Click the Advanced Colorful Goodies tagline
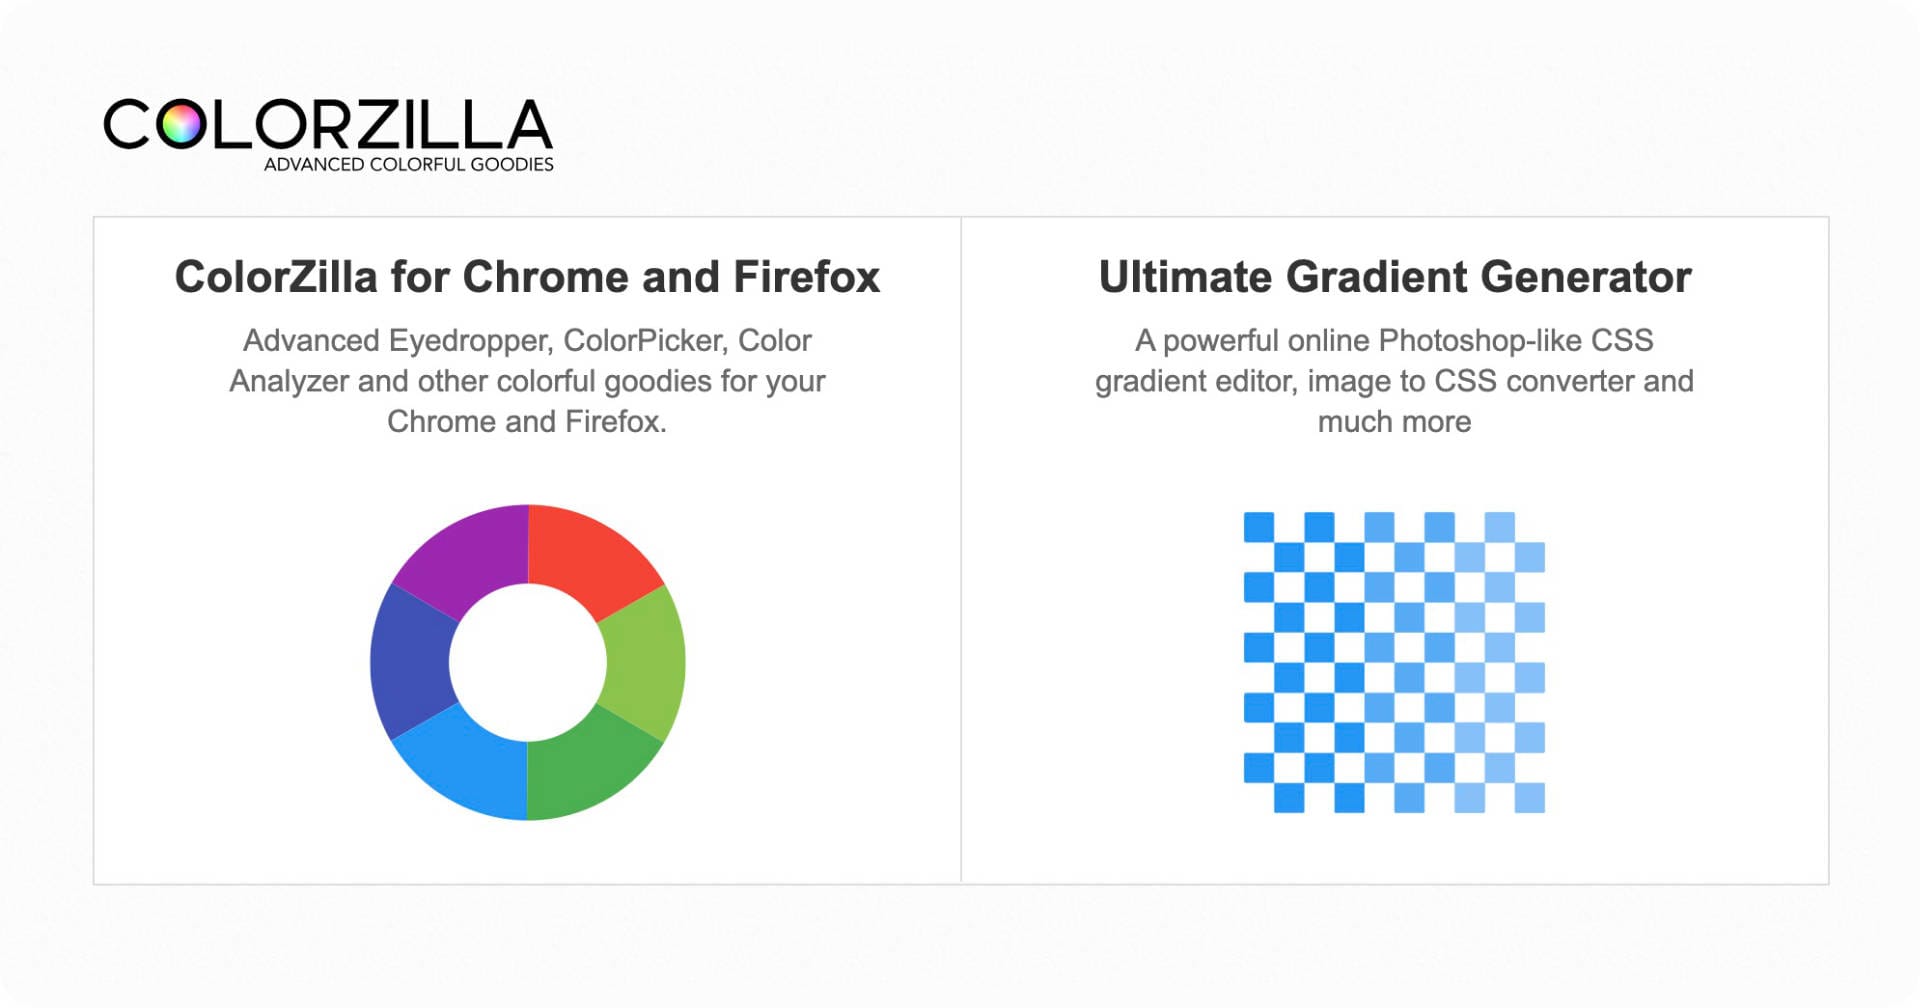The height and width of the screenshot is (1008, 1920). coord(408,164)
